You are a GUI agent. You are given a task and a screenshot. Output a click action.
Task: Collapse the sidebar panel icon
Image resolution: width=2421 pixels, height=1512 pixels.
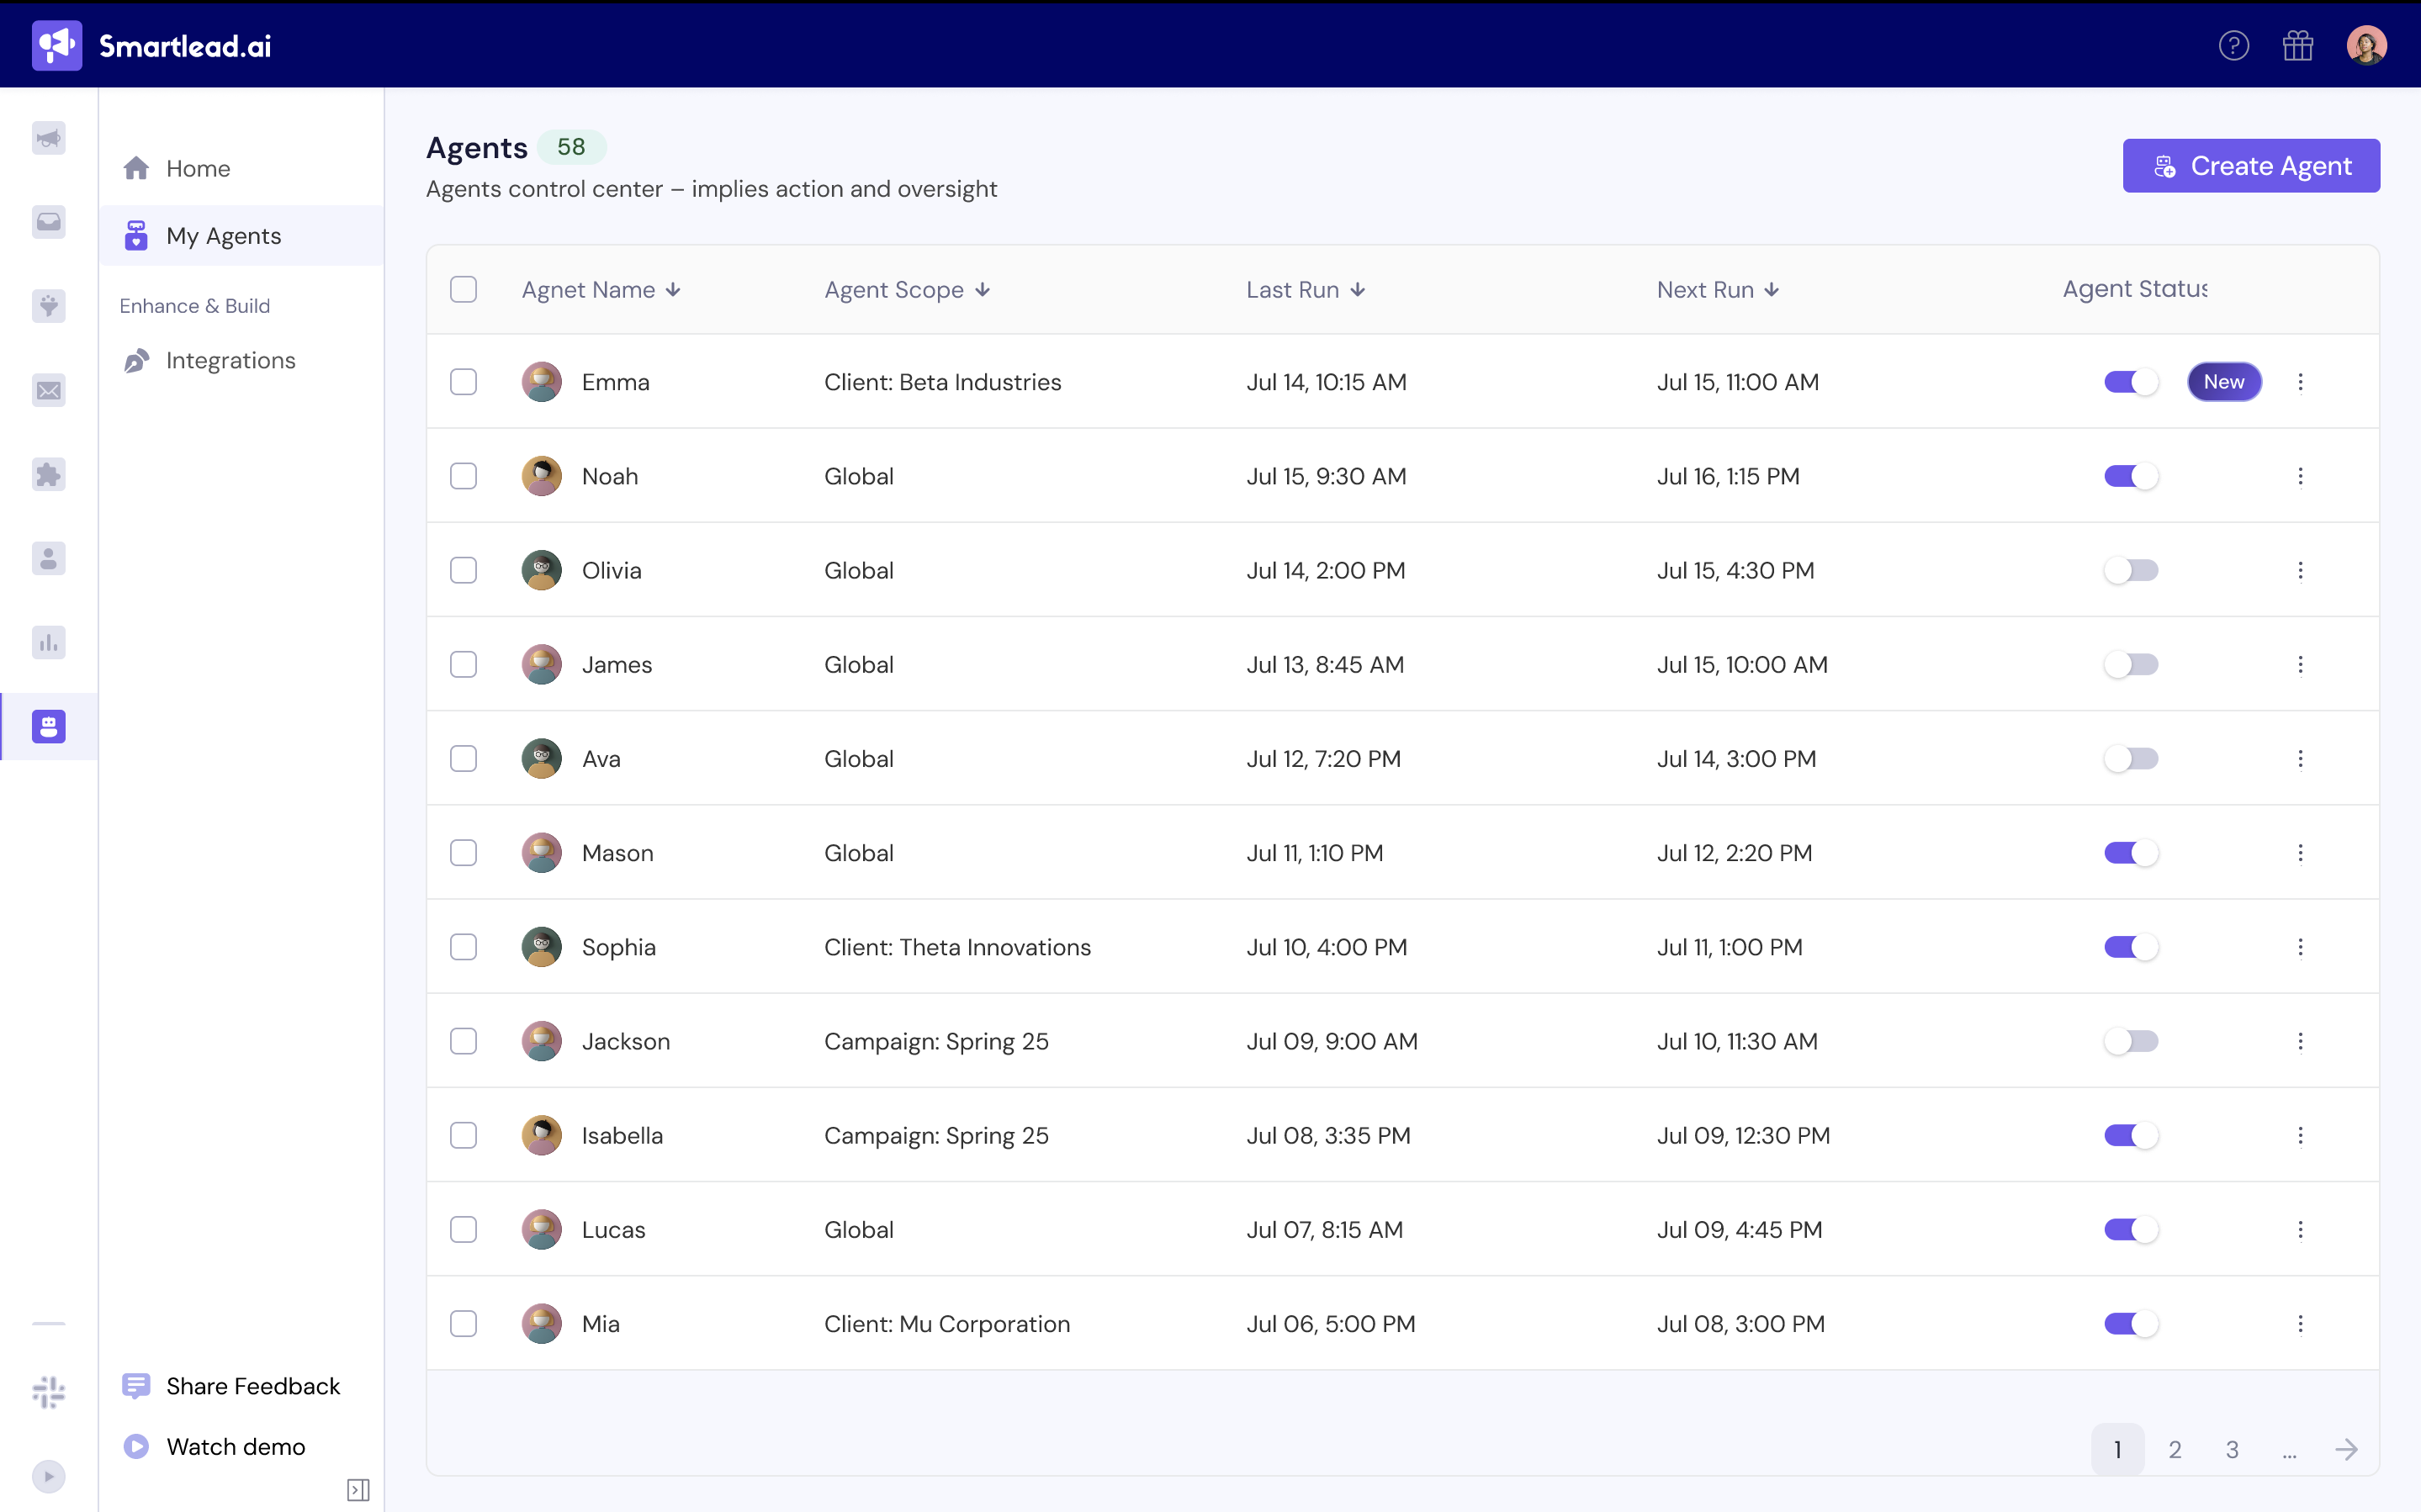click(x=358, y=1490)
